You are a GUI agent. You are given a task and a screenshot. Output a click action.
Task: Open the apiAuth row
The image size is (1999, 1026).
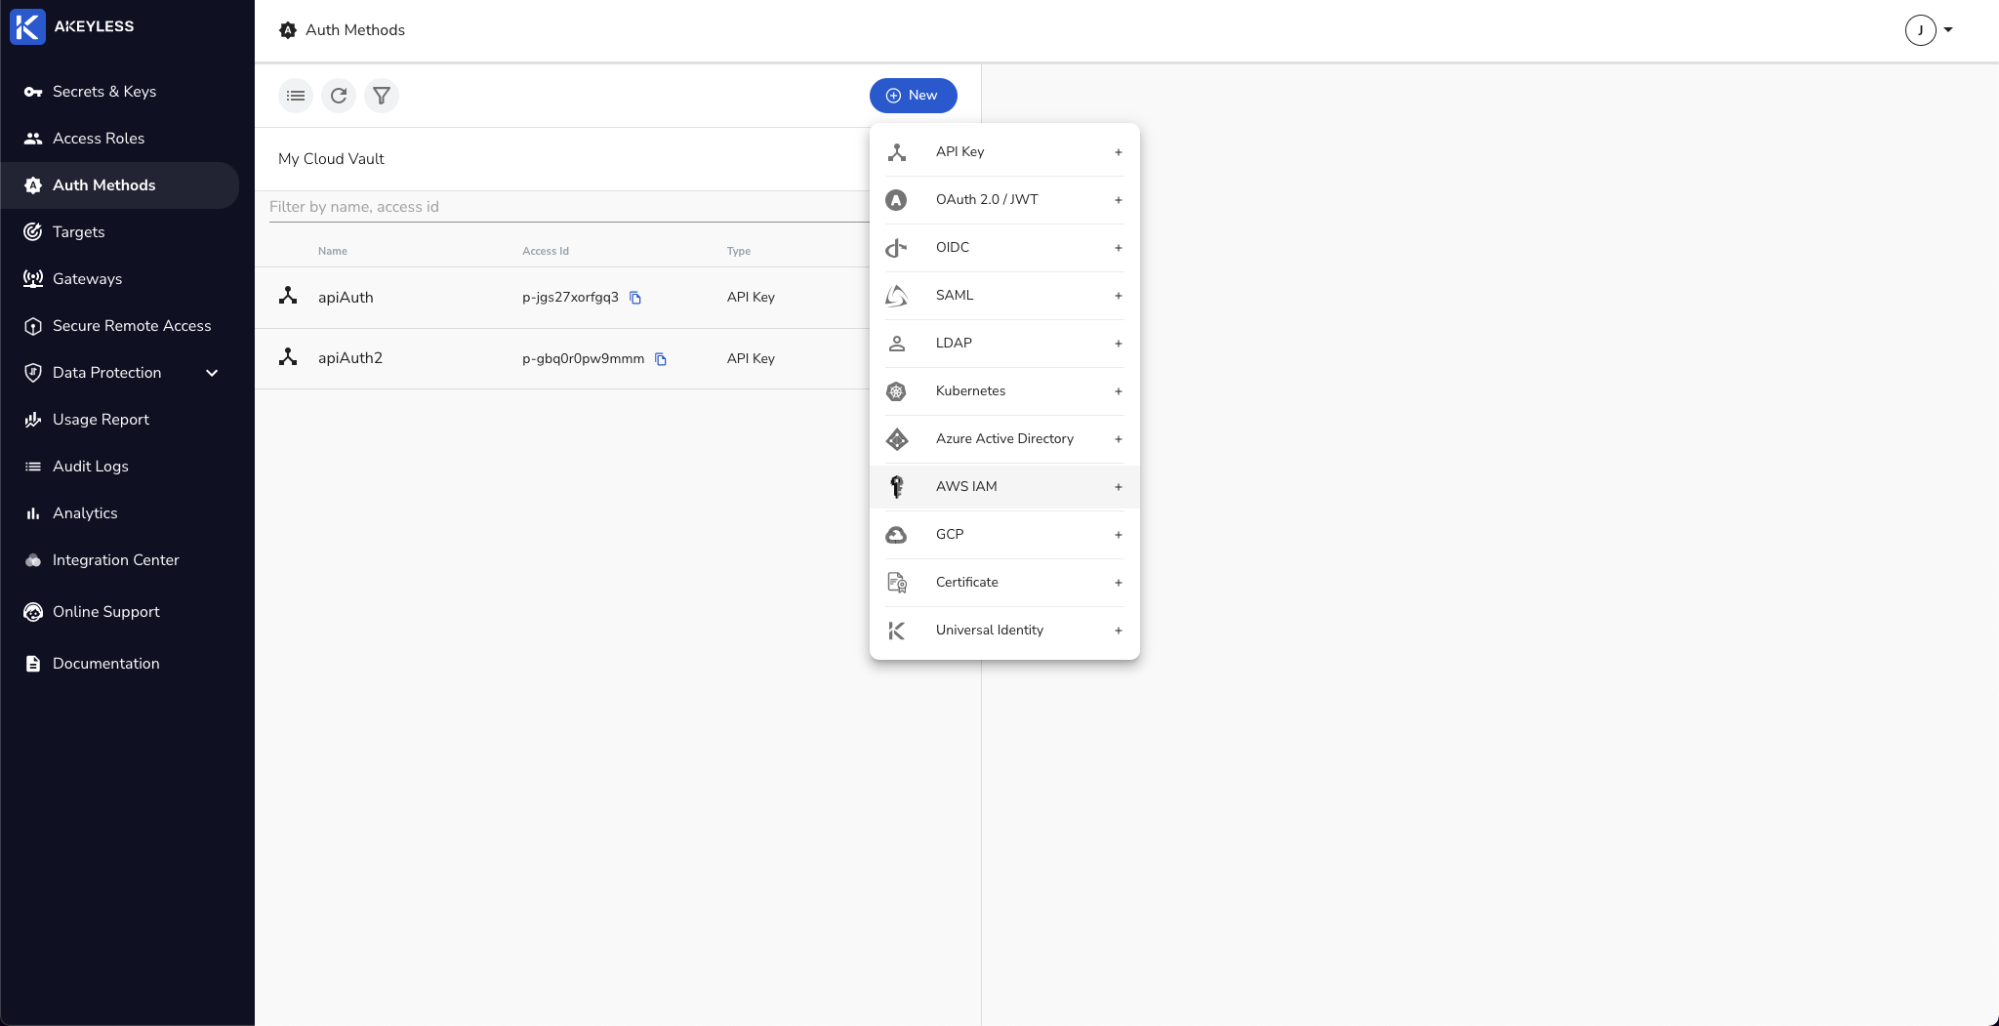[562, 297]
